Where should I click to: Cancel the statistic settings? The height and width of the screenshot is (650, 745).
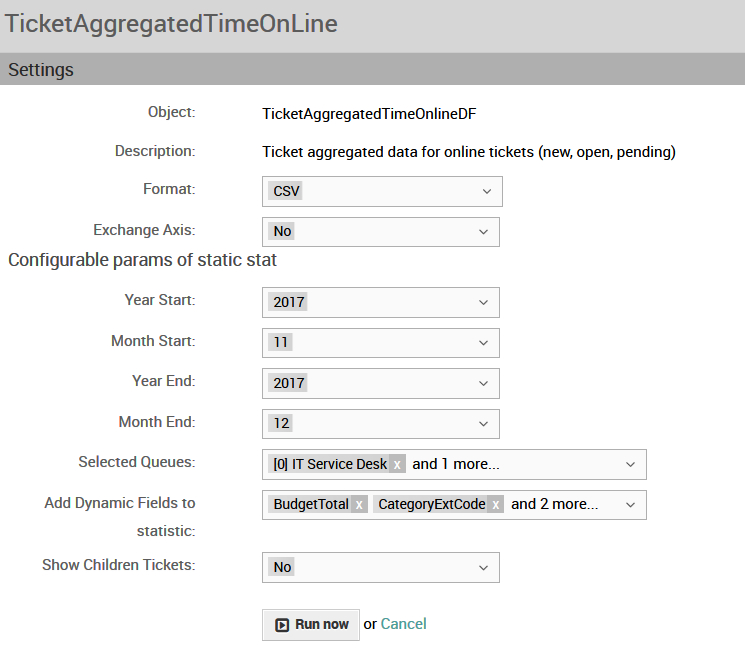click(x=403, y=624)
